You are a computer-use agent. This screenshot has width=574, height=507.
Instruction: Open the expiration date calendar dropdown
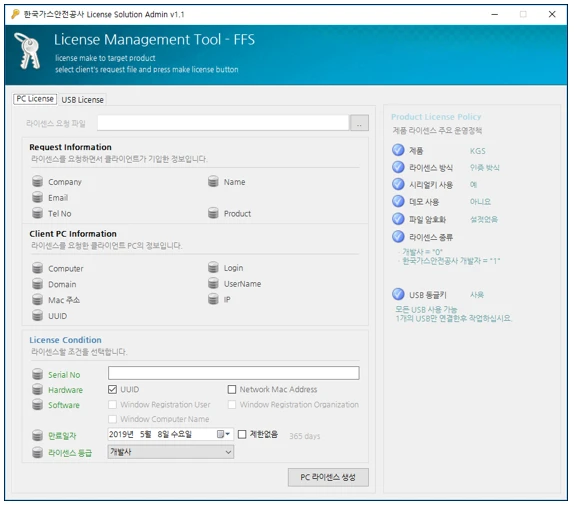tap(224, 434)
